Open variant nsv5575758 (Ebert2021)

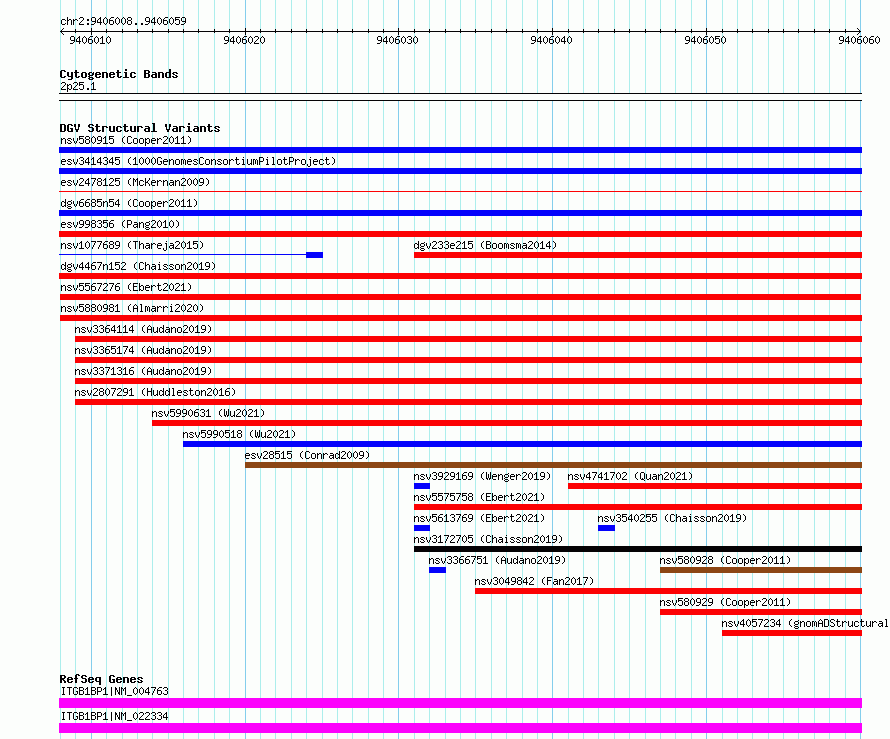click(x=479, y=497)
